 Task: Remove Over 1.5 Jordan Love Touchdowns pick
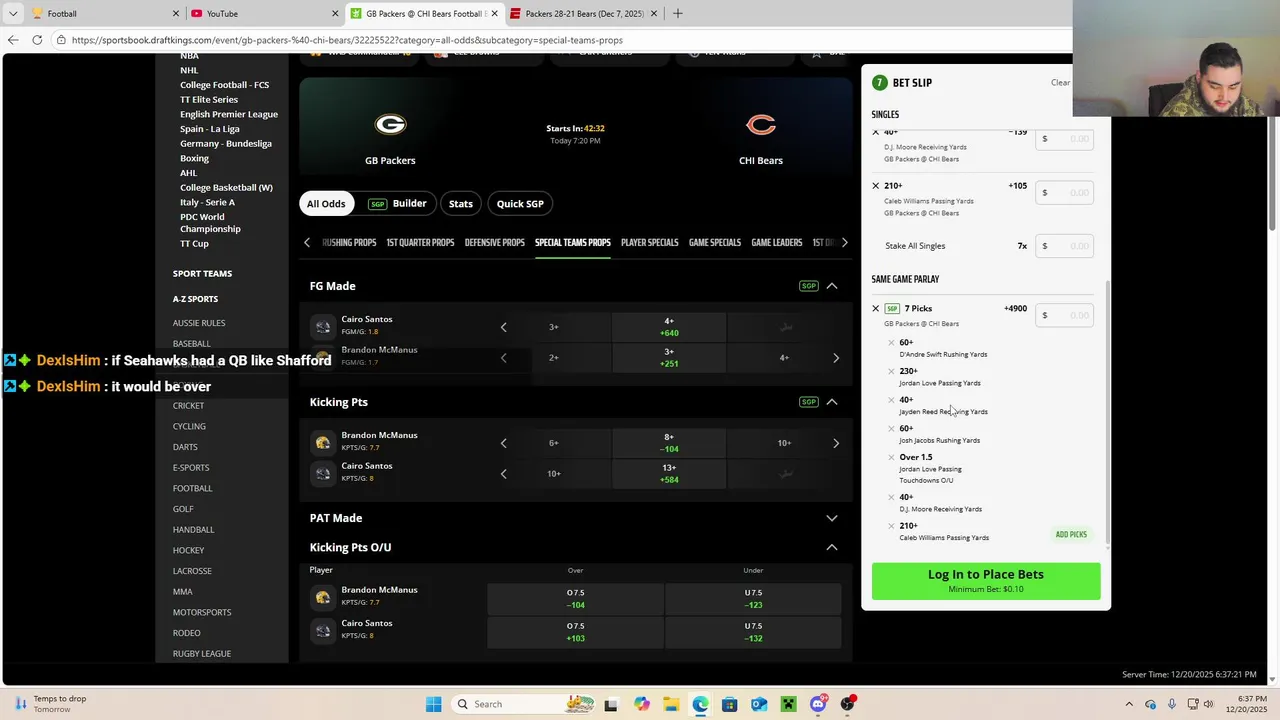(891, 458)
